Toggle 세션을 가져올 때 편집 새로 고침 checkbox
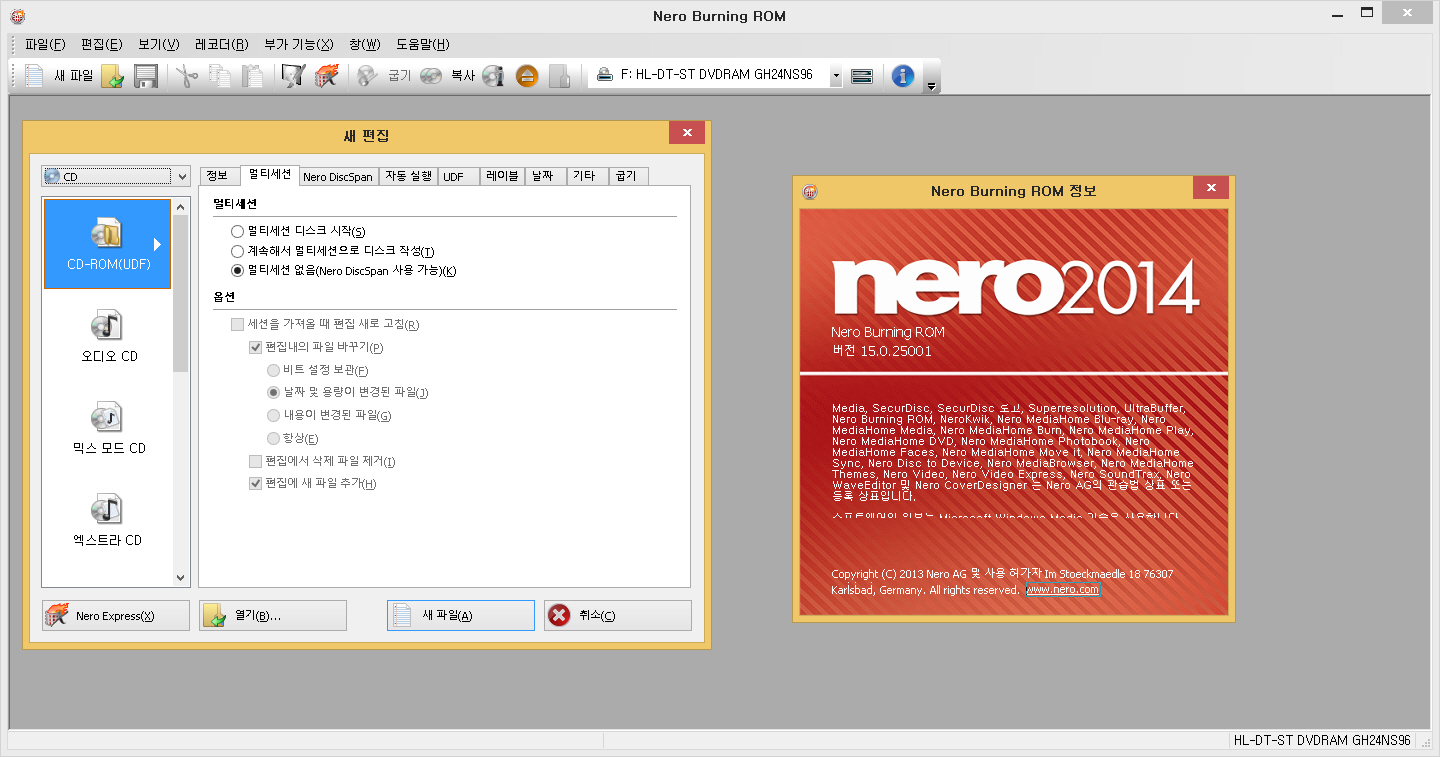Viewport: 1440px width, 757px height. click(x=237, y=324)
